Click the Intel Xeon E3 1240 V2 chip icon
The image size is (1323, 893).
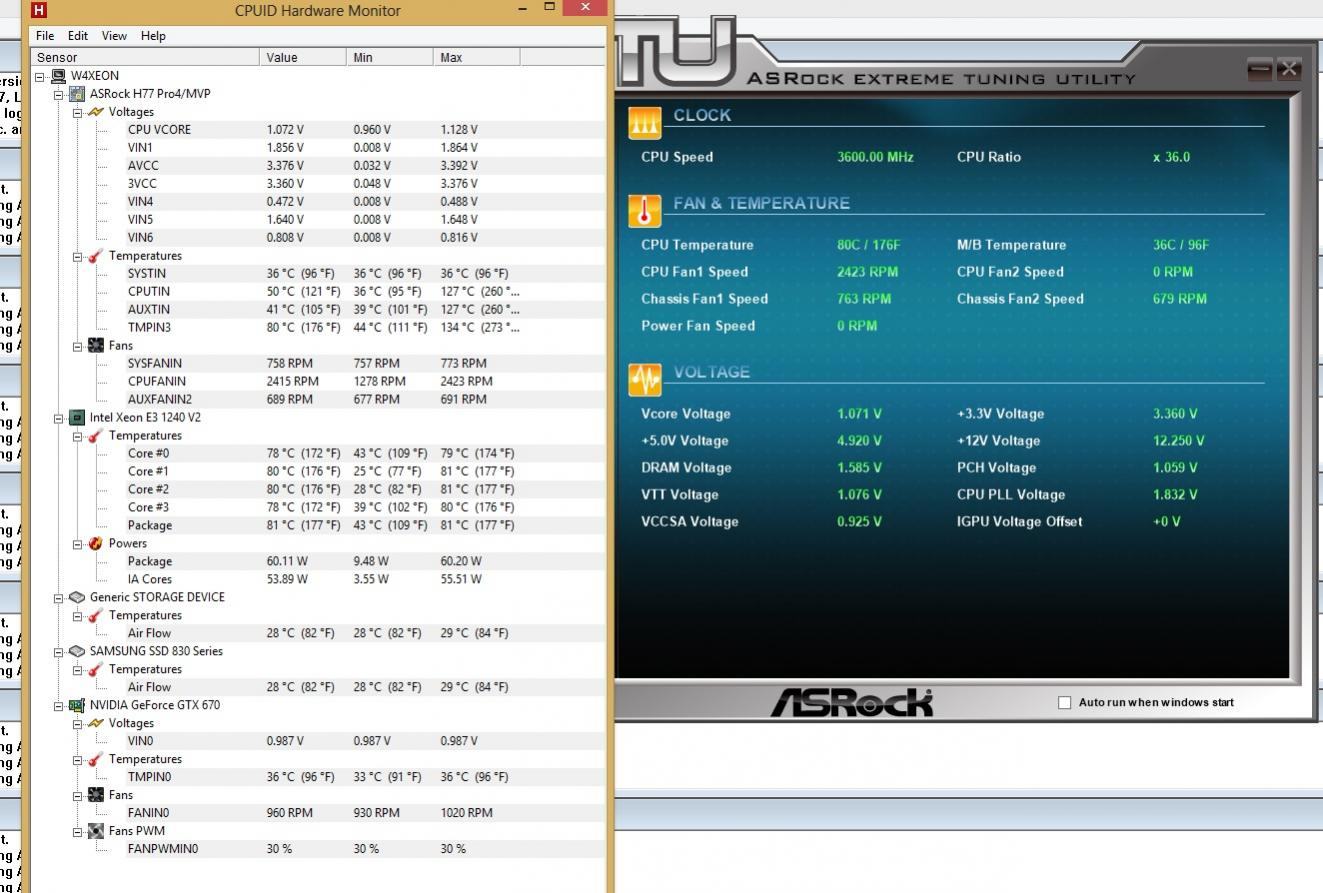(x=77, y=417)
